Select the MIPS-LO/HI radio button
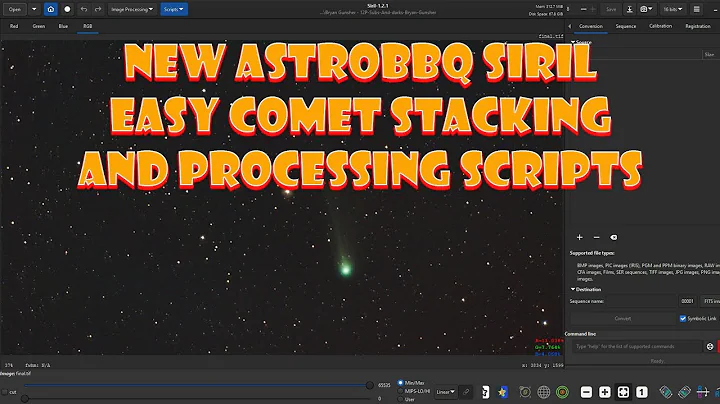720x404 pixels. [400, 391]
